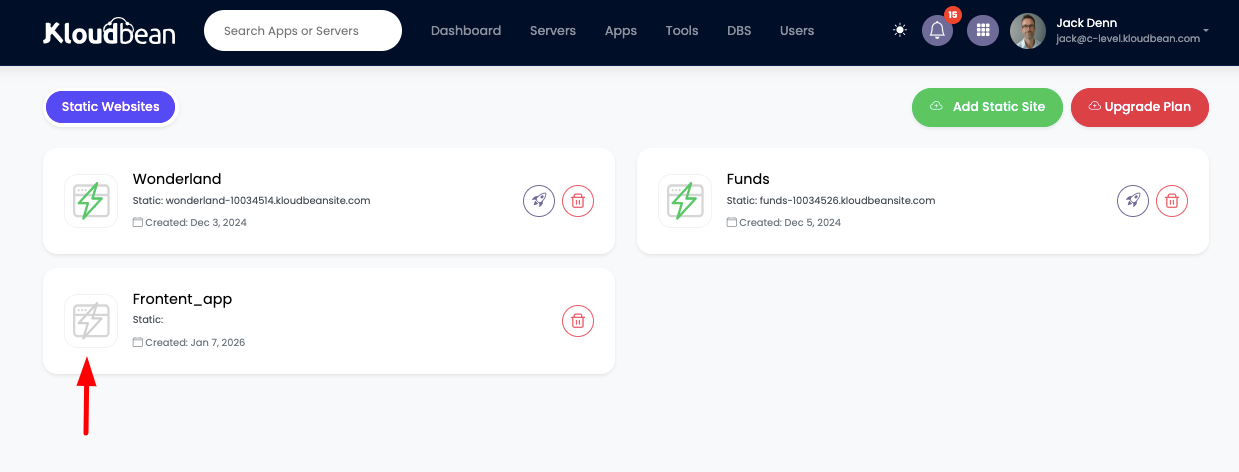1239x472 pixels.
Task: Delete the Funds site trash icon
Action: (1172, 201)
